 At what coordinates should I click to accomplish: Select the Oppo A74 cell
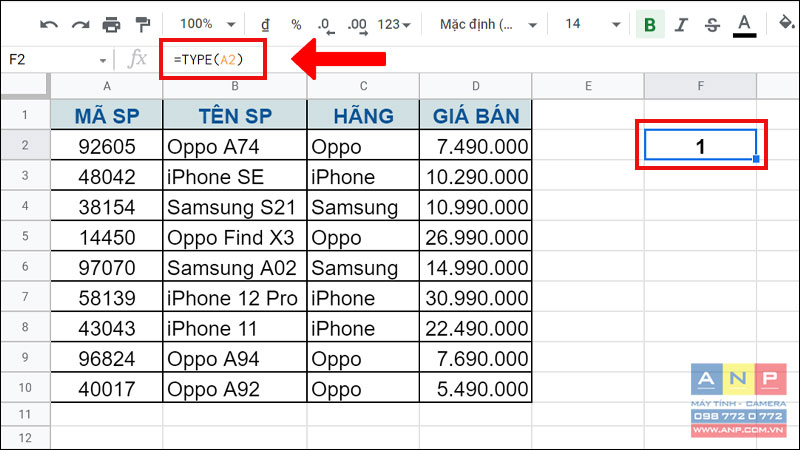click(235, 146)
